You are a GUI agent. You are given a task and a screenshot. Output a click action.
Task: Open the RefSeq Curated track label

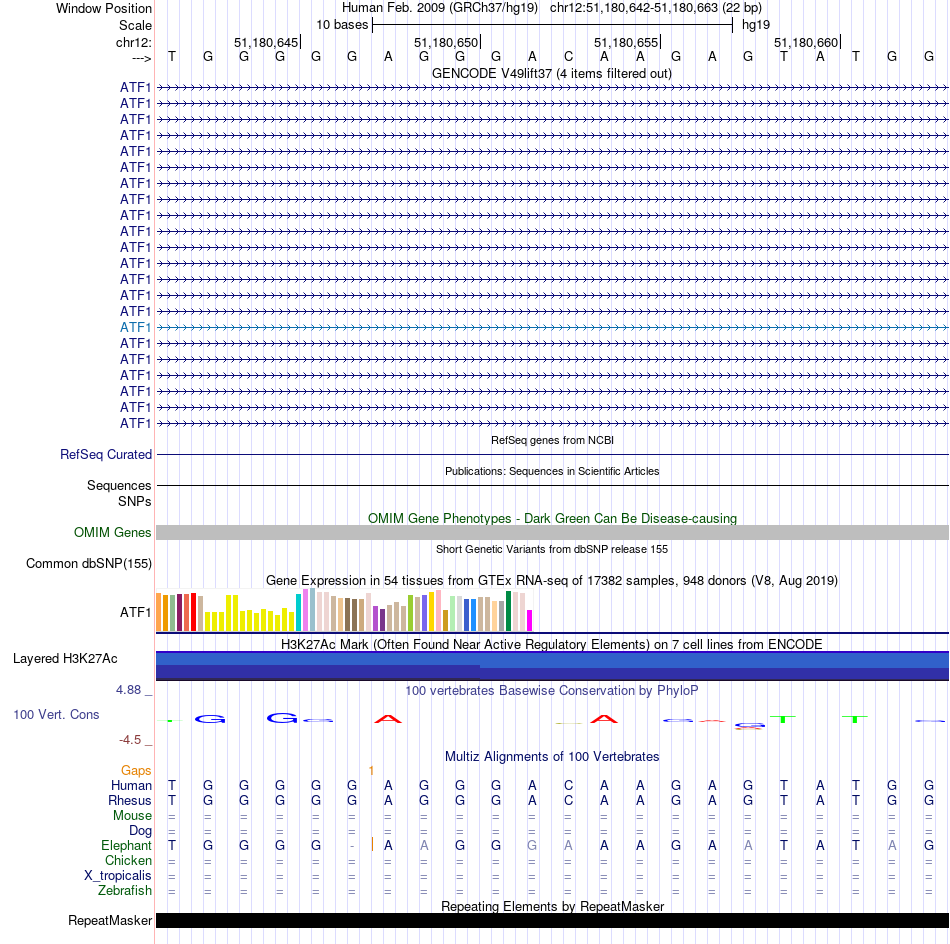[106, 454]
